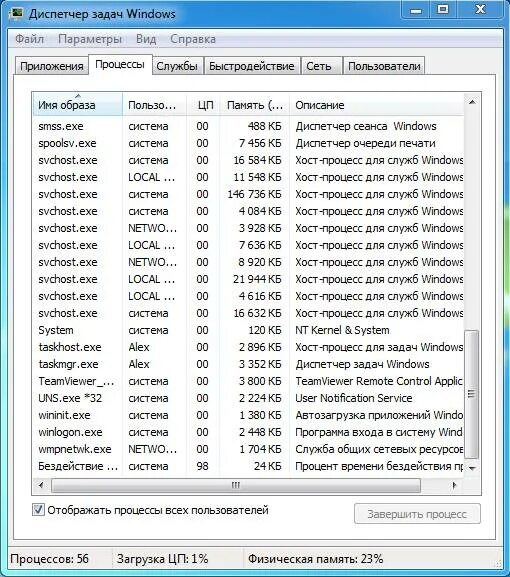This screenshot has width=510, height=577.
Task: Click the 24 КБ memory cell
Action: point(267,466)
